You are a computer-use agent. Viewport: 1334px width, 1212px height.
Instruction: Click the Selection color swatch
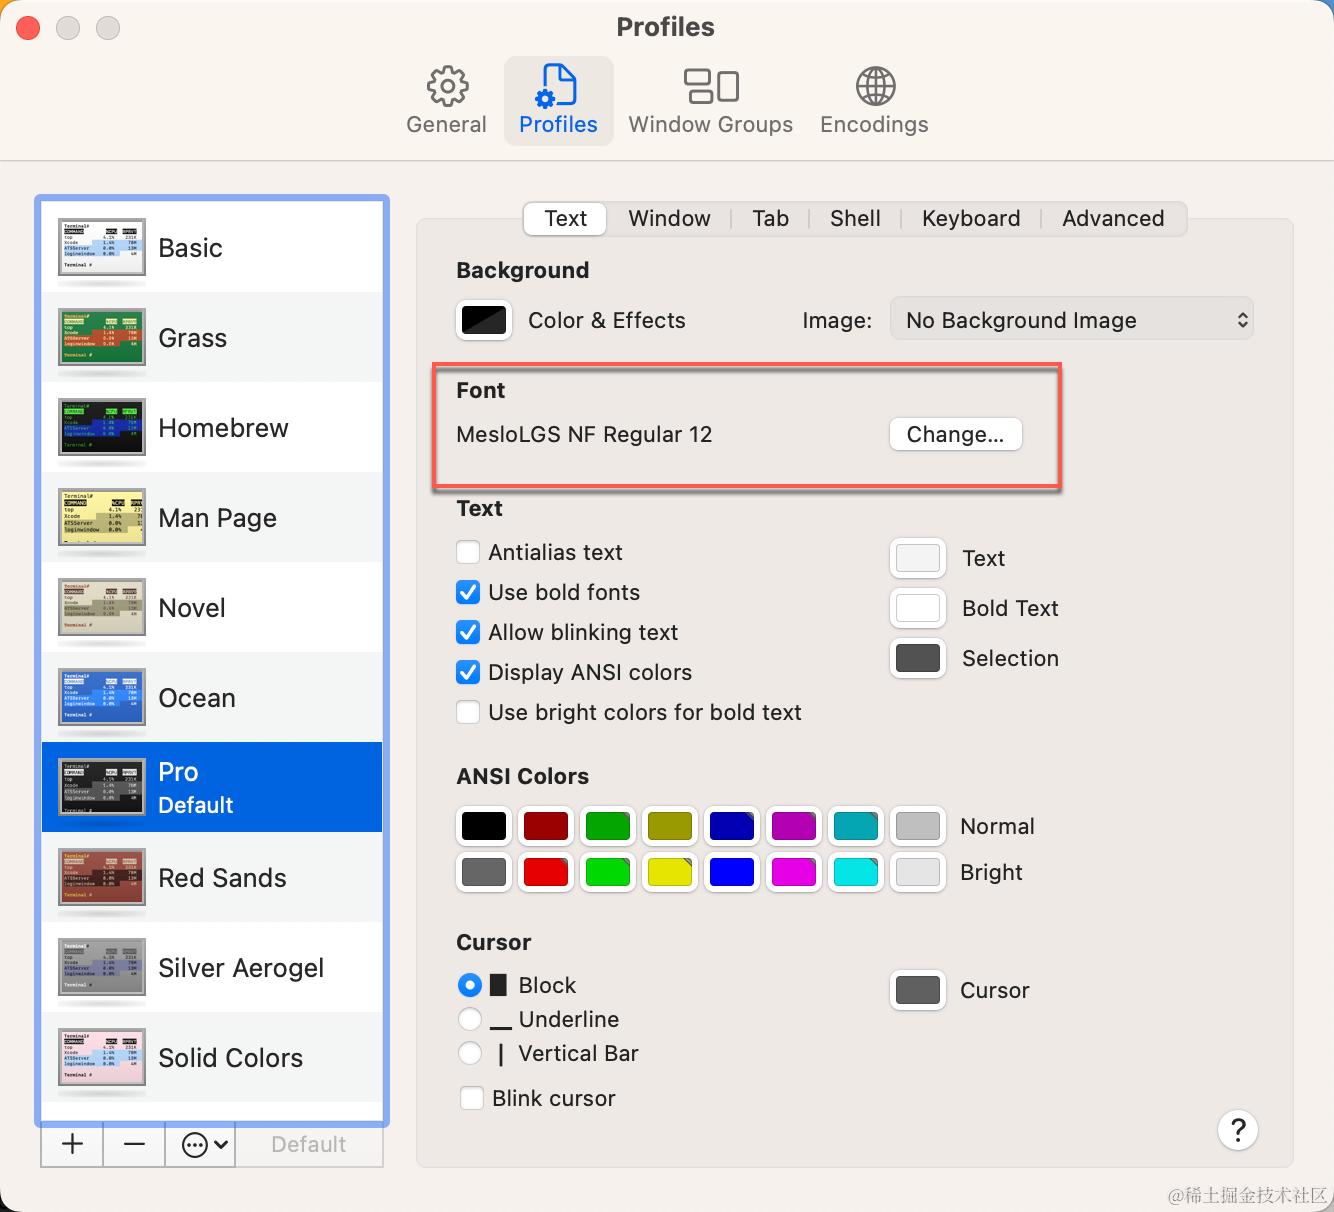click(x=917, y=658)
